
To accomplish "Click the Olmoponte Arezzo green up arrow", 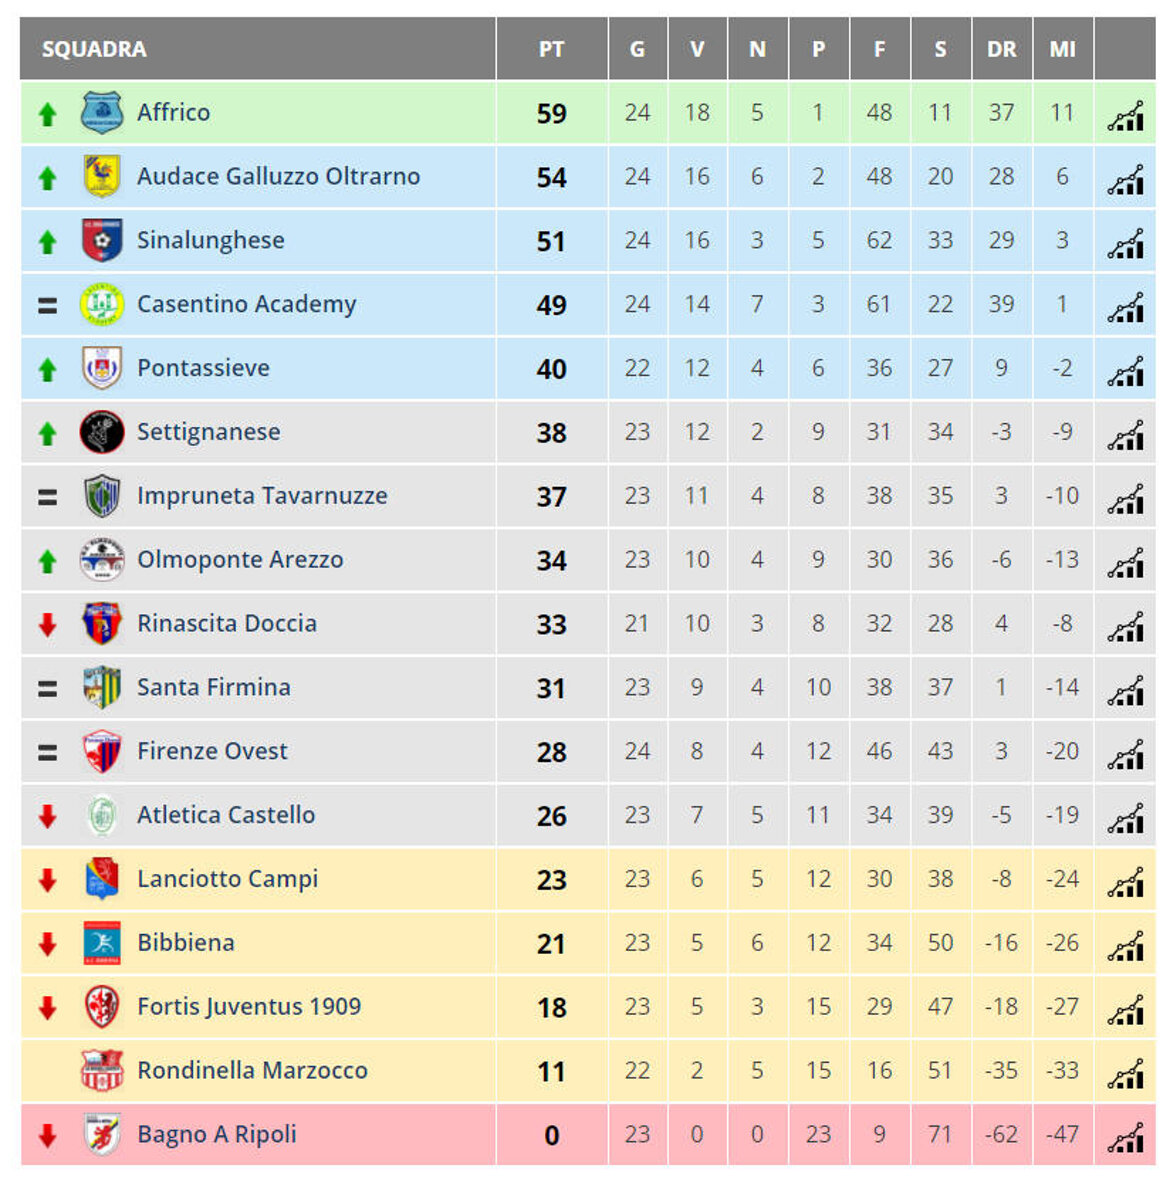I will coord(47,561).
